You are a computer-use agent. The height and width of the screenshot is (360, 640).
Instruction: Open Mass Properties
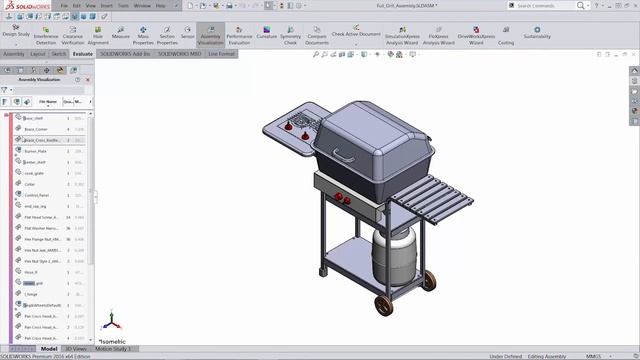143,36
